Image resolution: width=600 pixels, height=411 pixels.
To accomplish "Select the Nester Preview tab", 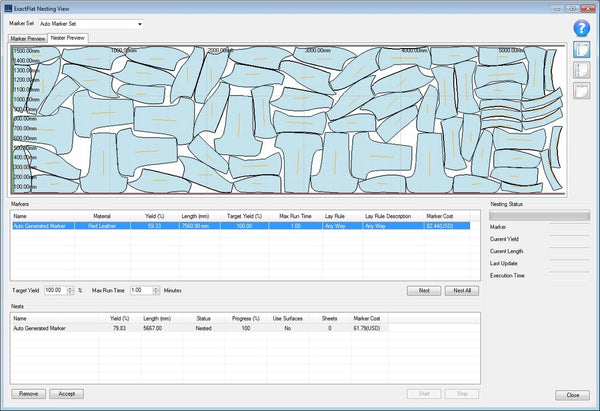I will point(69,38).
